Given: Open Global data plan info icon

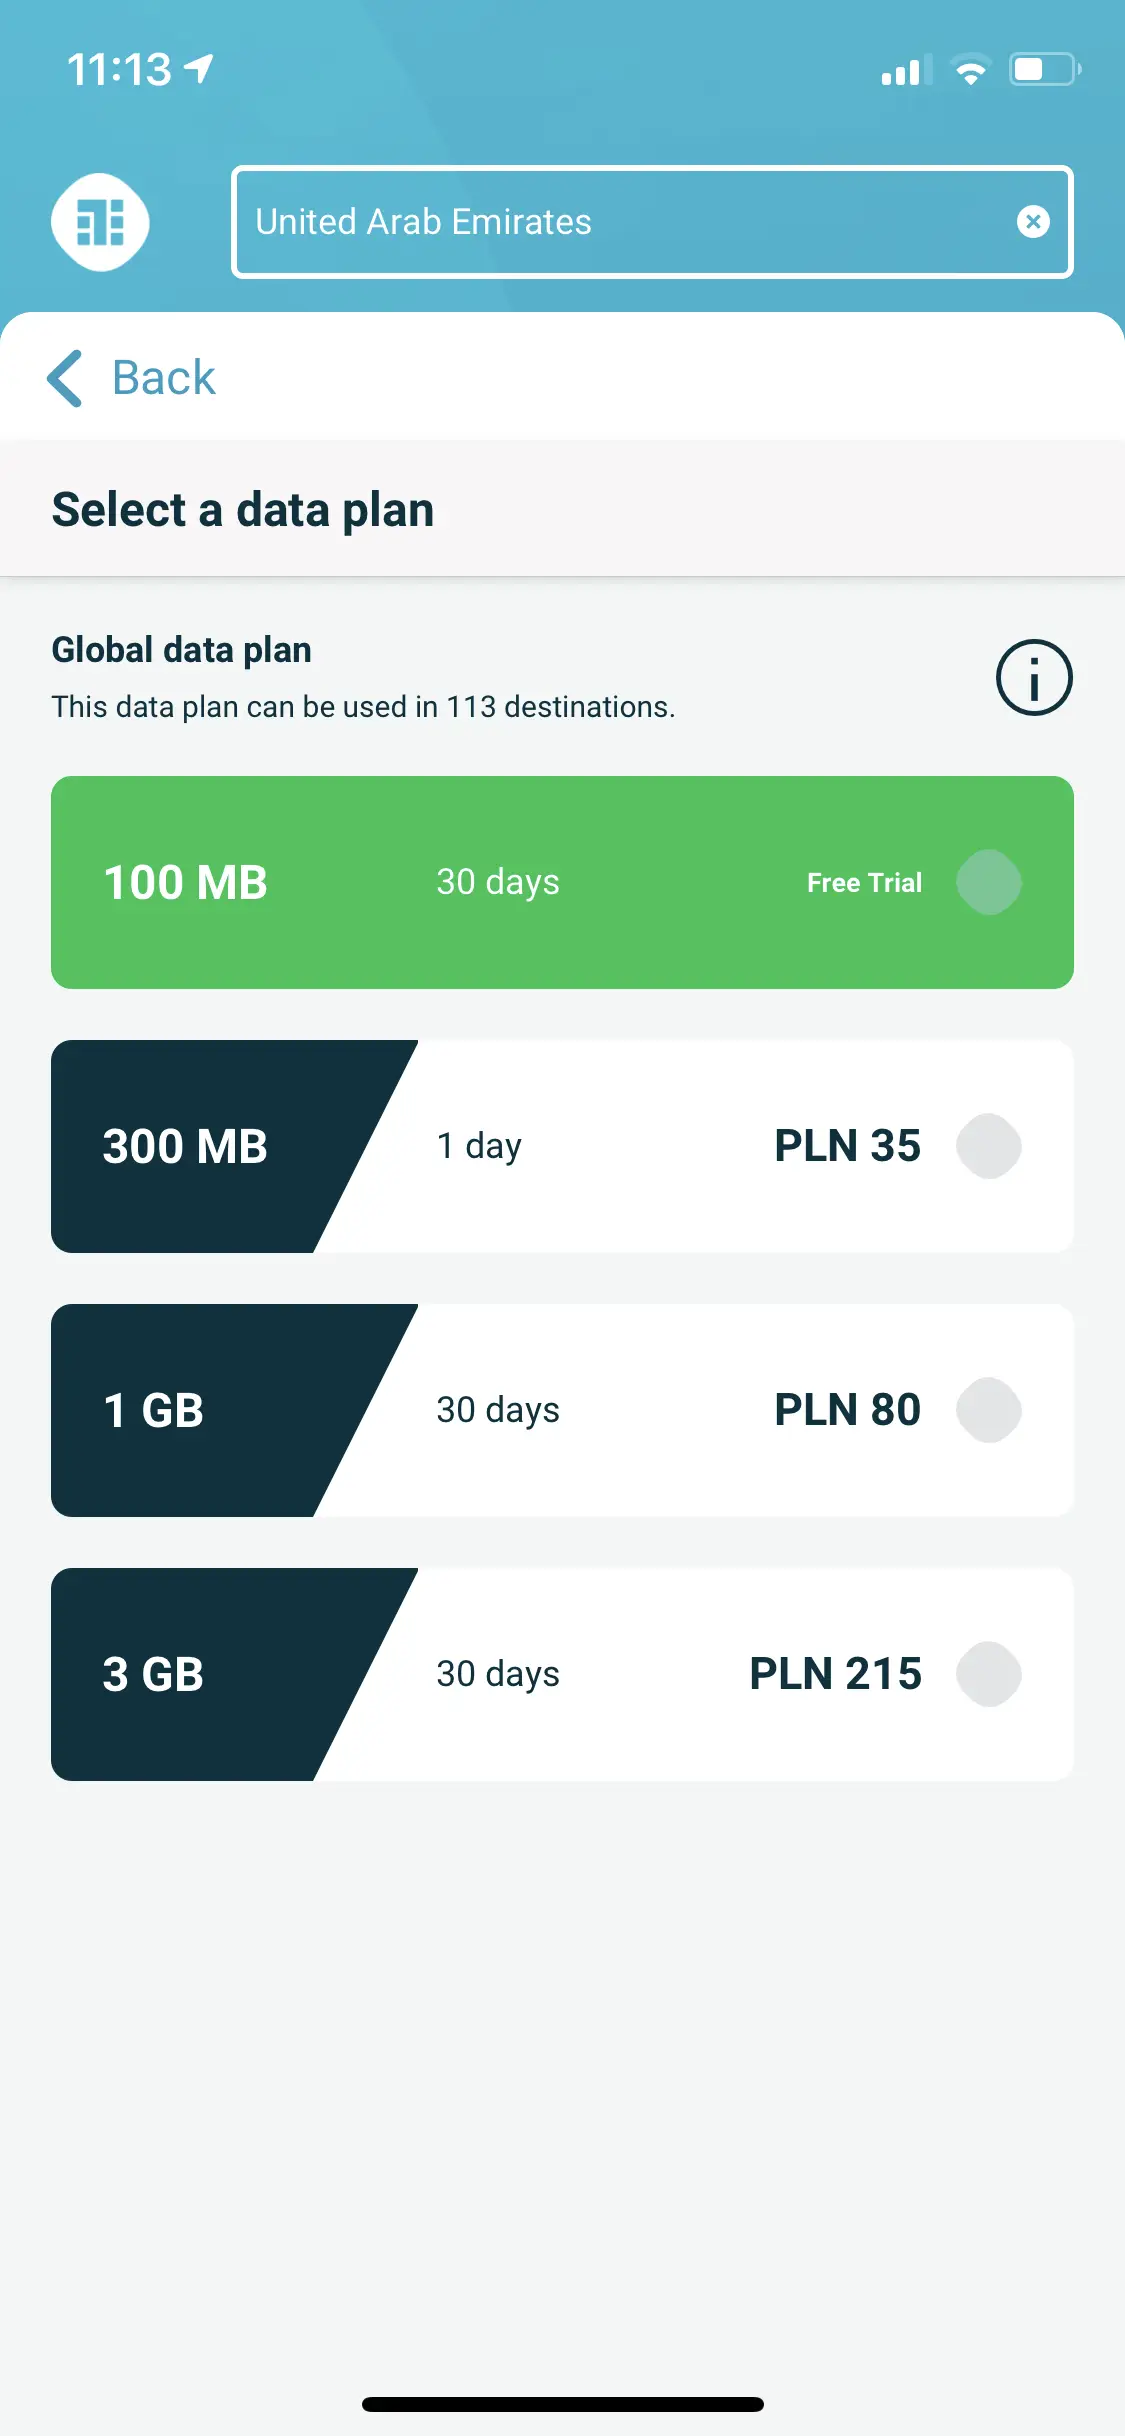Looking at the screenshot, I should (x=1034, y=678).
